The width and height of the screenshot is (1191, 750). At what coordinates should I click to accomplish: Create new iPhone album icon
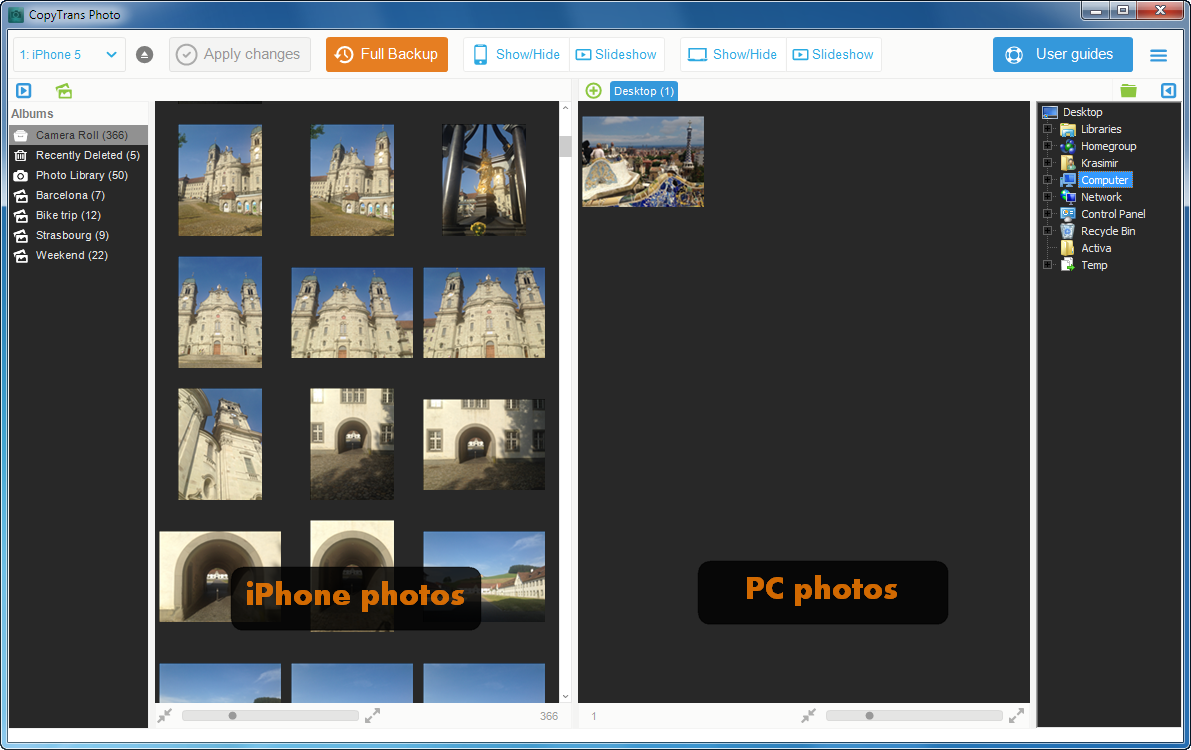64,91
